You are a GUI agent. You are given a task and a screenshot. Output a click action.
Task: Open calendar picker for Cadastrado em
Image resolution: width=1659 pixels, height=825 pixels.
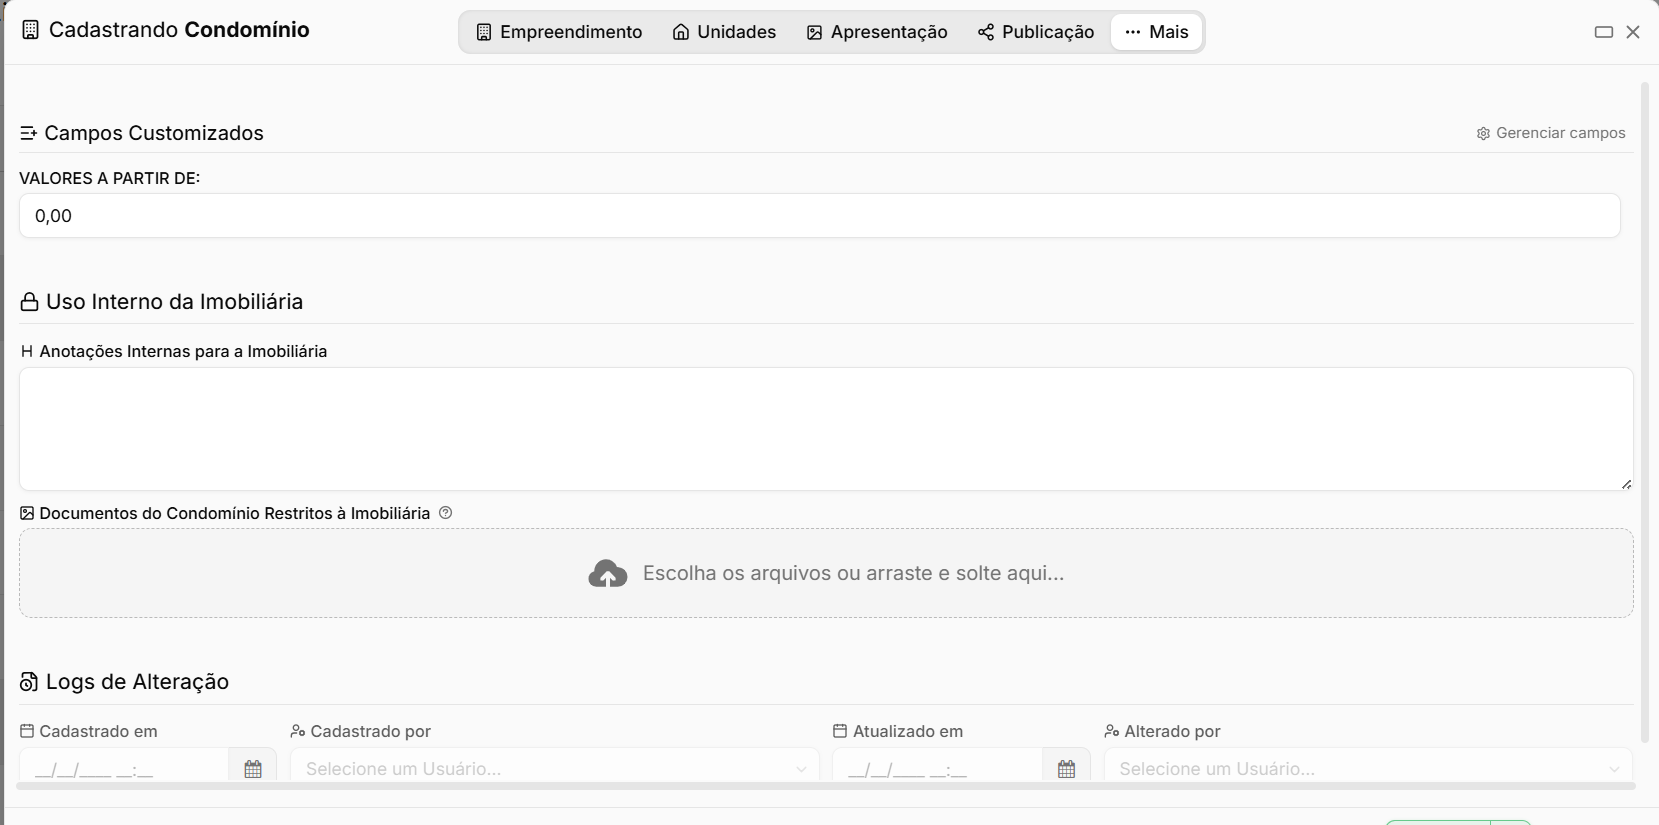253,768
